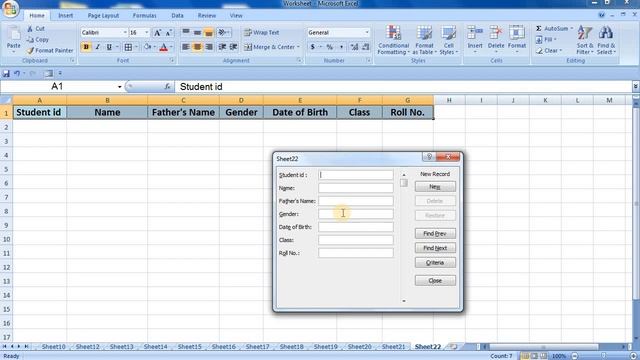Toggle Top Align

(x=186, y=32)
